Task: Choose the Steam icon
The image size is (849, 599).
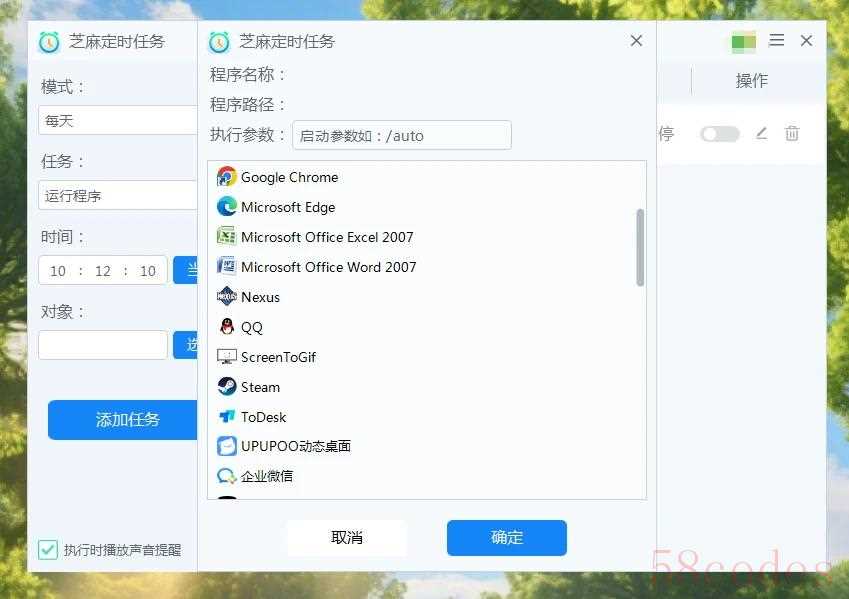Action: tap(226, 387)
